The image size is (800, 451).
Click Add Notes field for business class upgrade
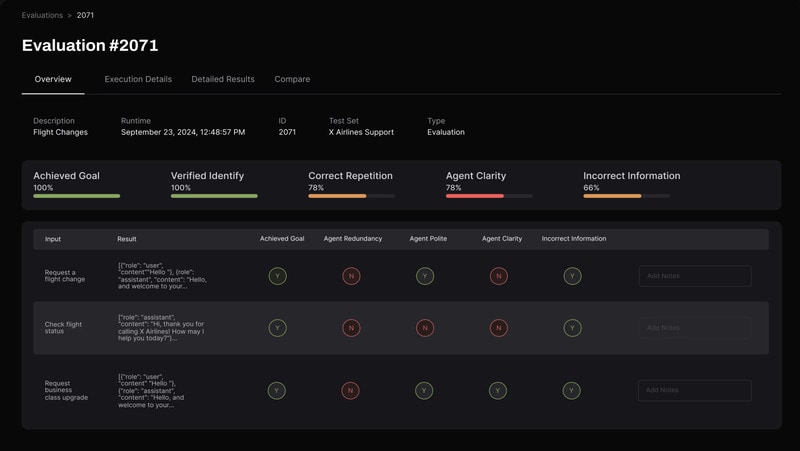[695, 390]
